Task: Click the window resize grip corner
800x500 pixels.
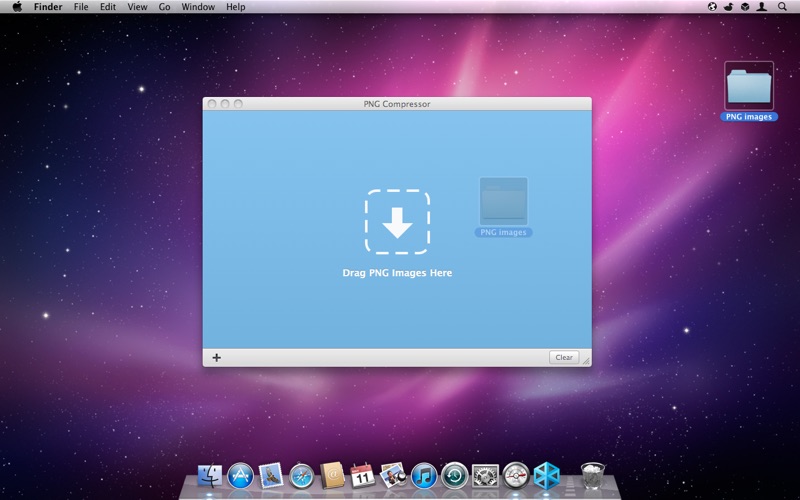Action: 586,361
